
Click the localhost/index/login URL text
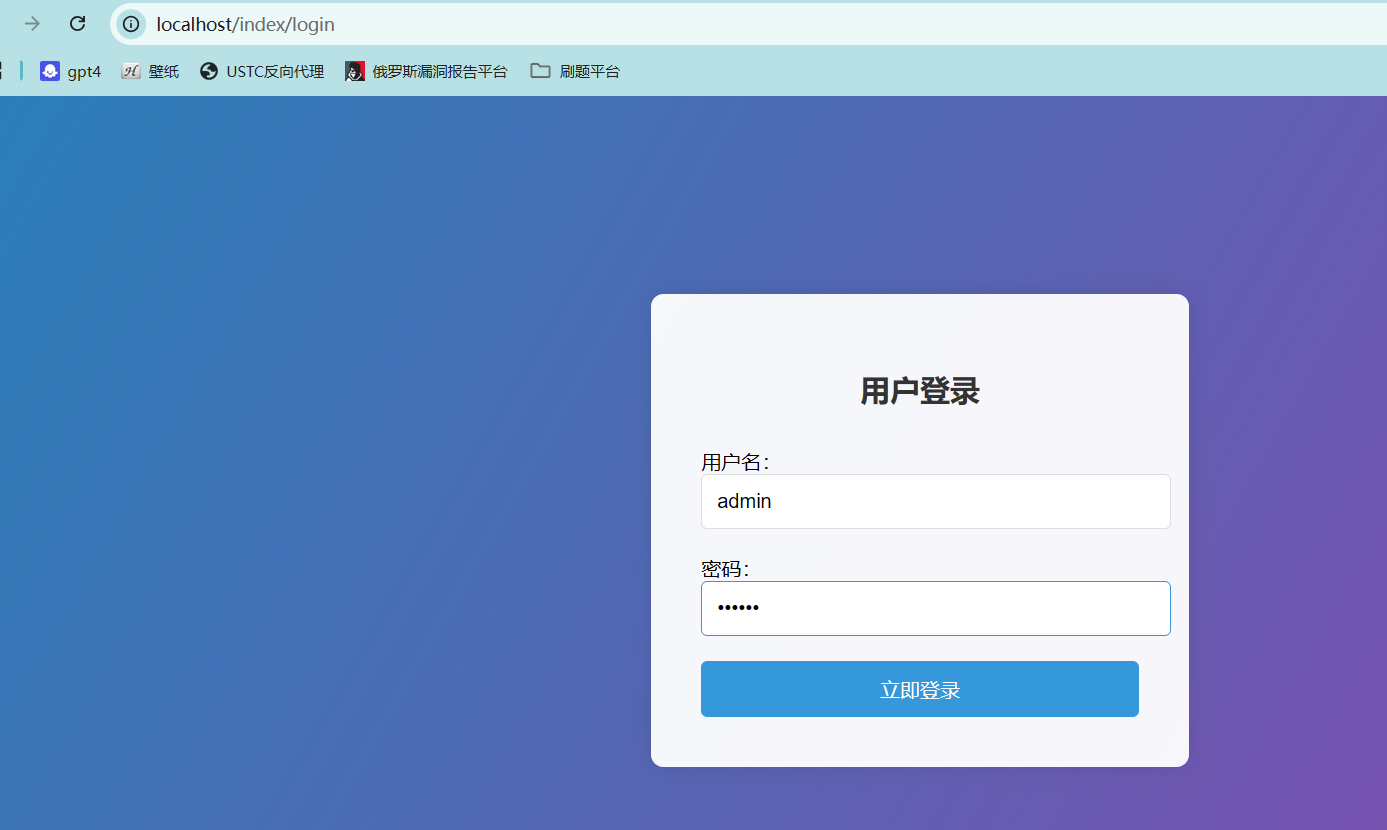(245, 24)
